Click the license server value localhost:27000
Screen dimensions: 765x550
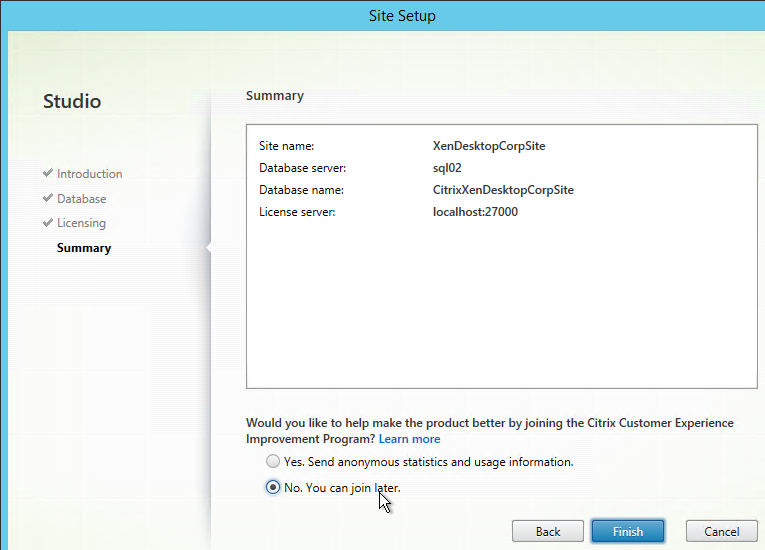(x=475, y=212)
